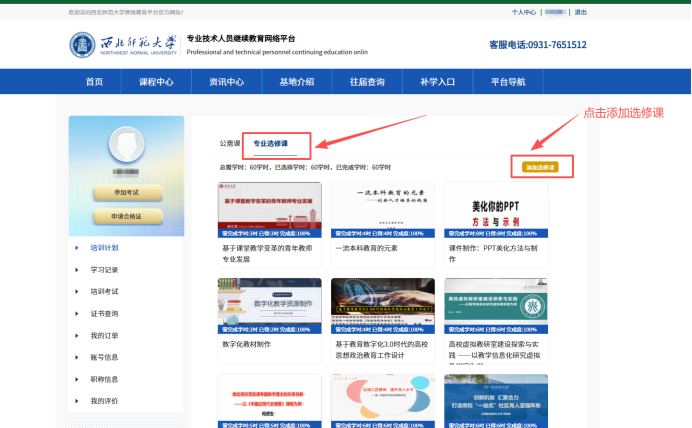
Task: Click title 基于教育数字化3.0时代的高校思想政治教育工作设计
Action: point(382,349)
